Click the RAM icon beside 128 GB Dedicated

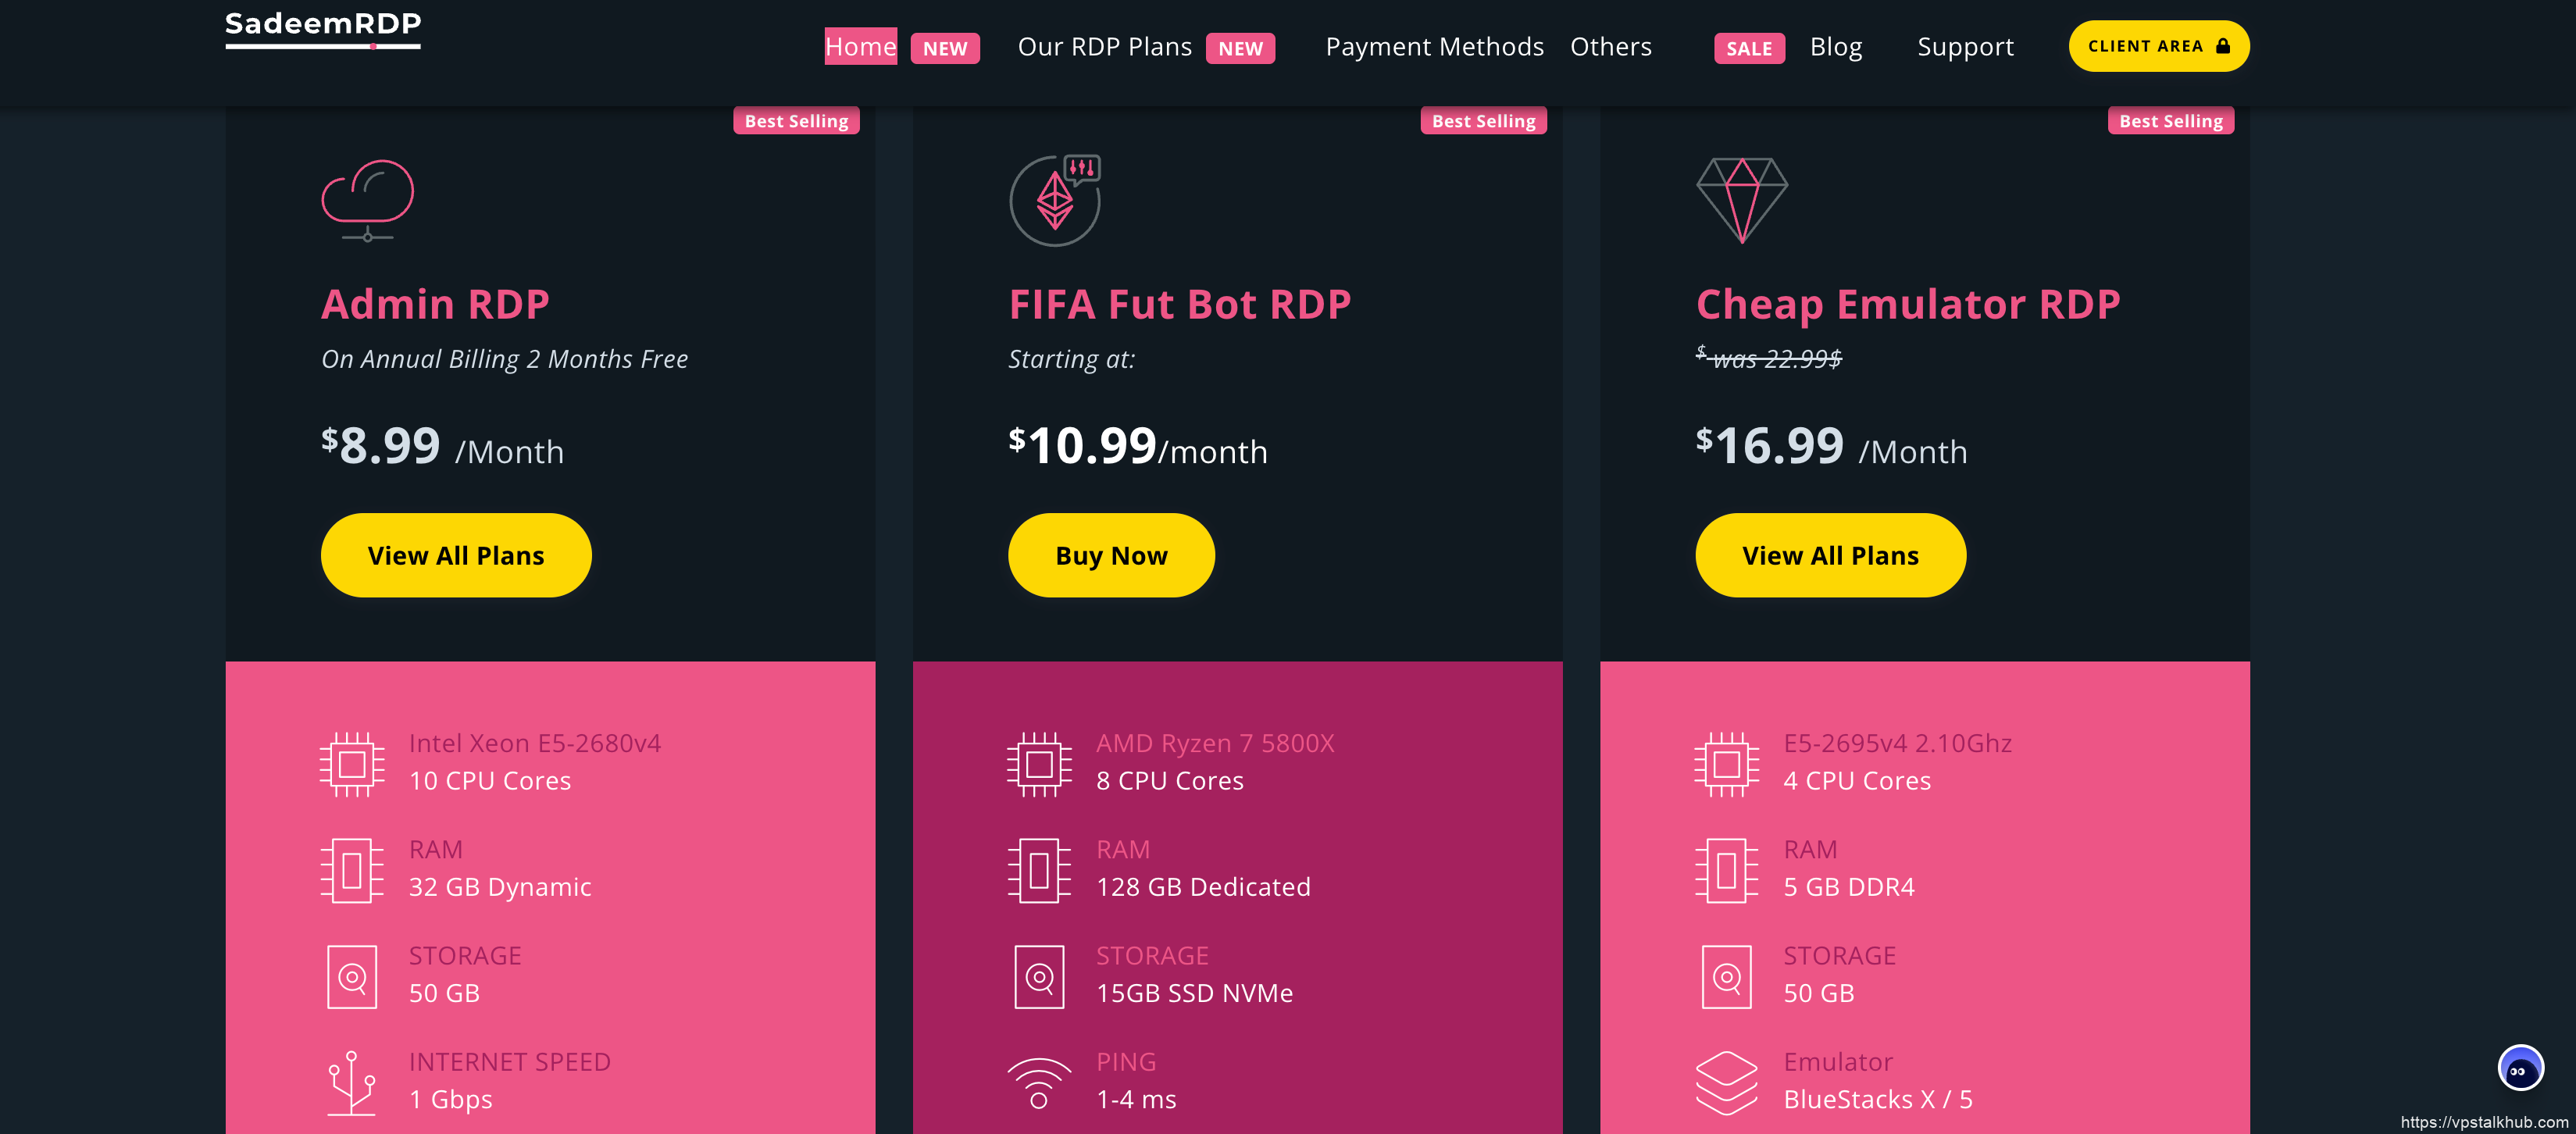click(1039, 870)
